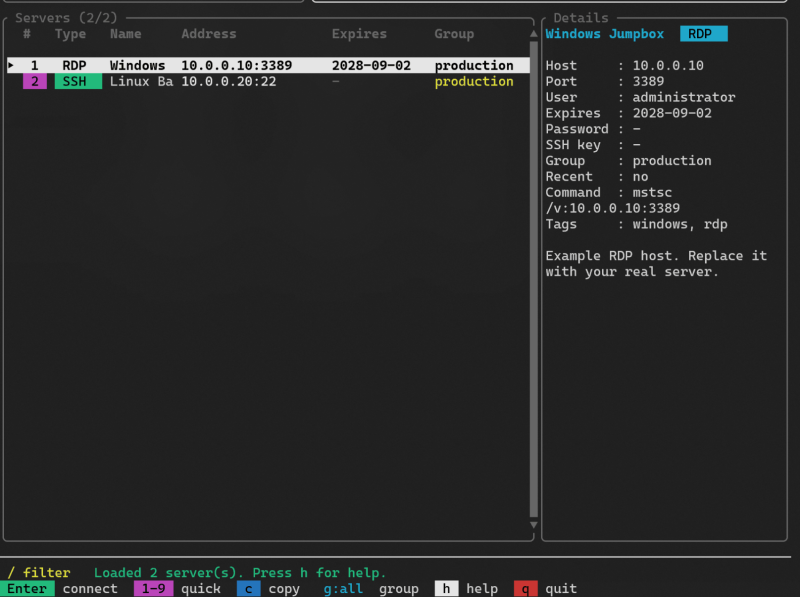
Task: Click the magenta 1-9 quick key hint
Action: (154, 589)
